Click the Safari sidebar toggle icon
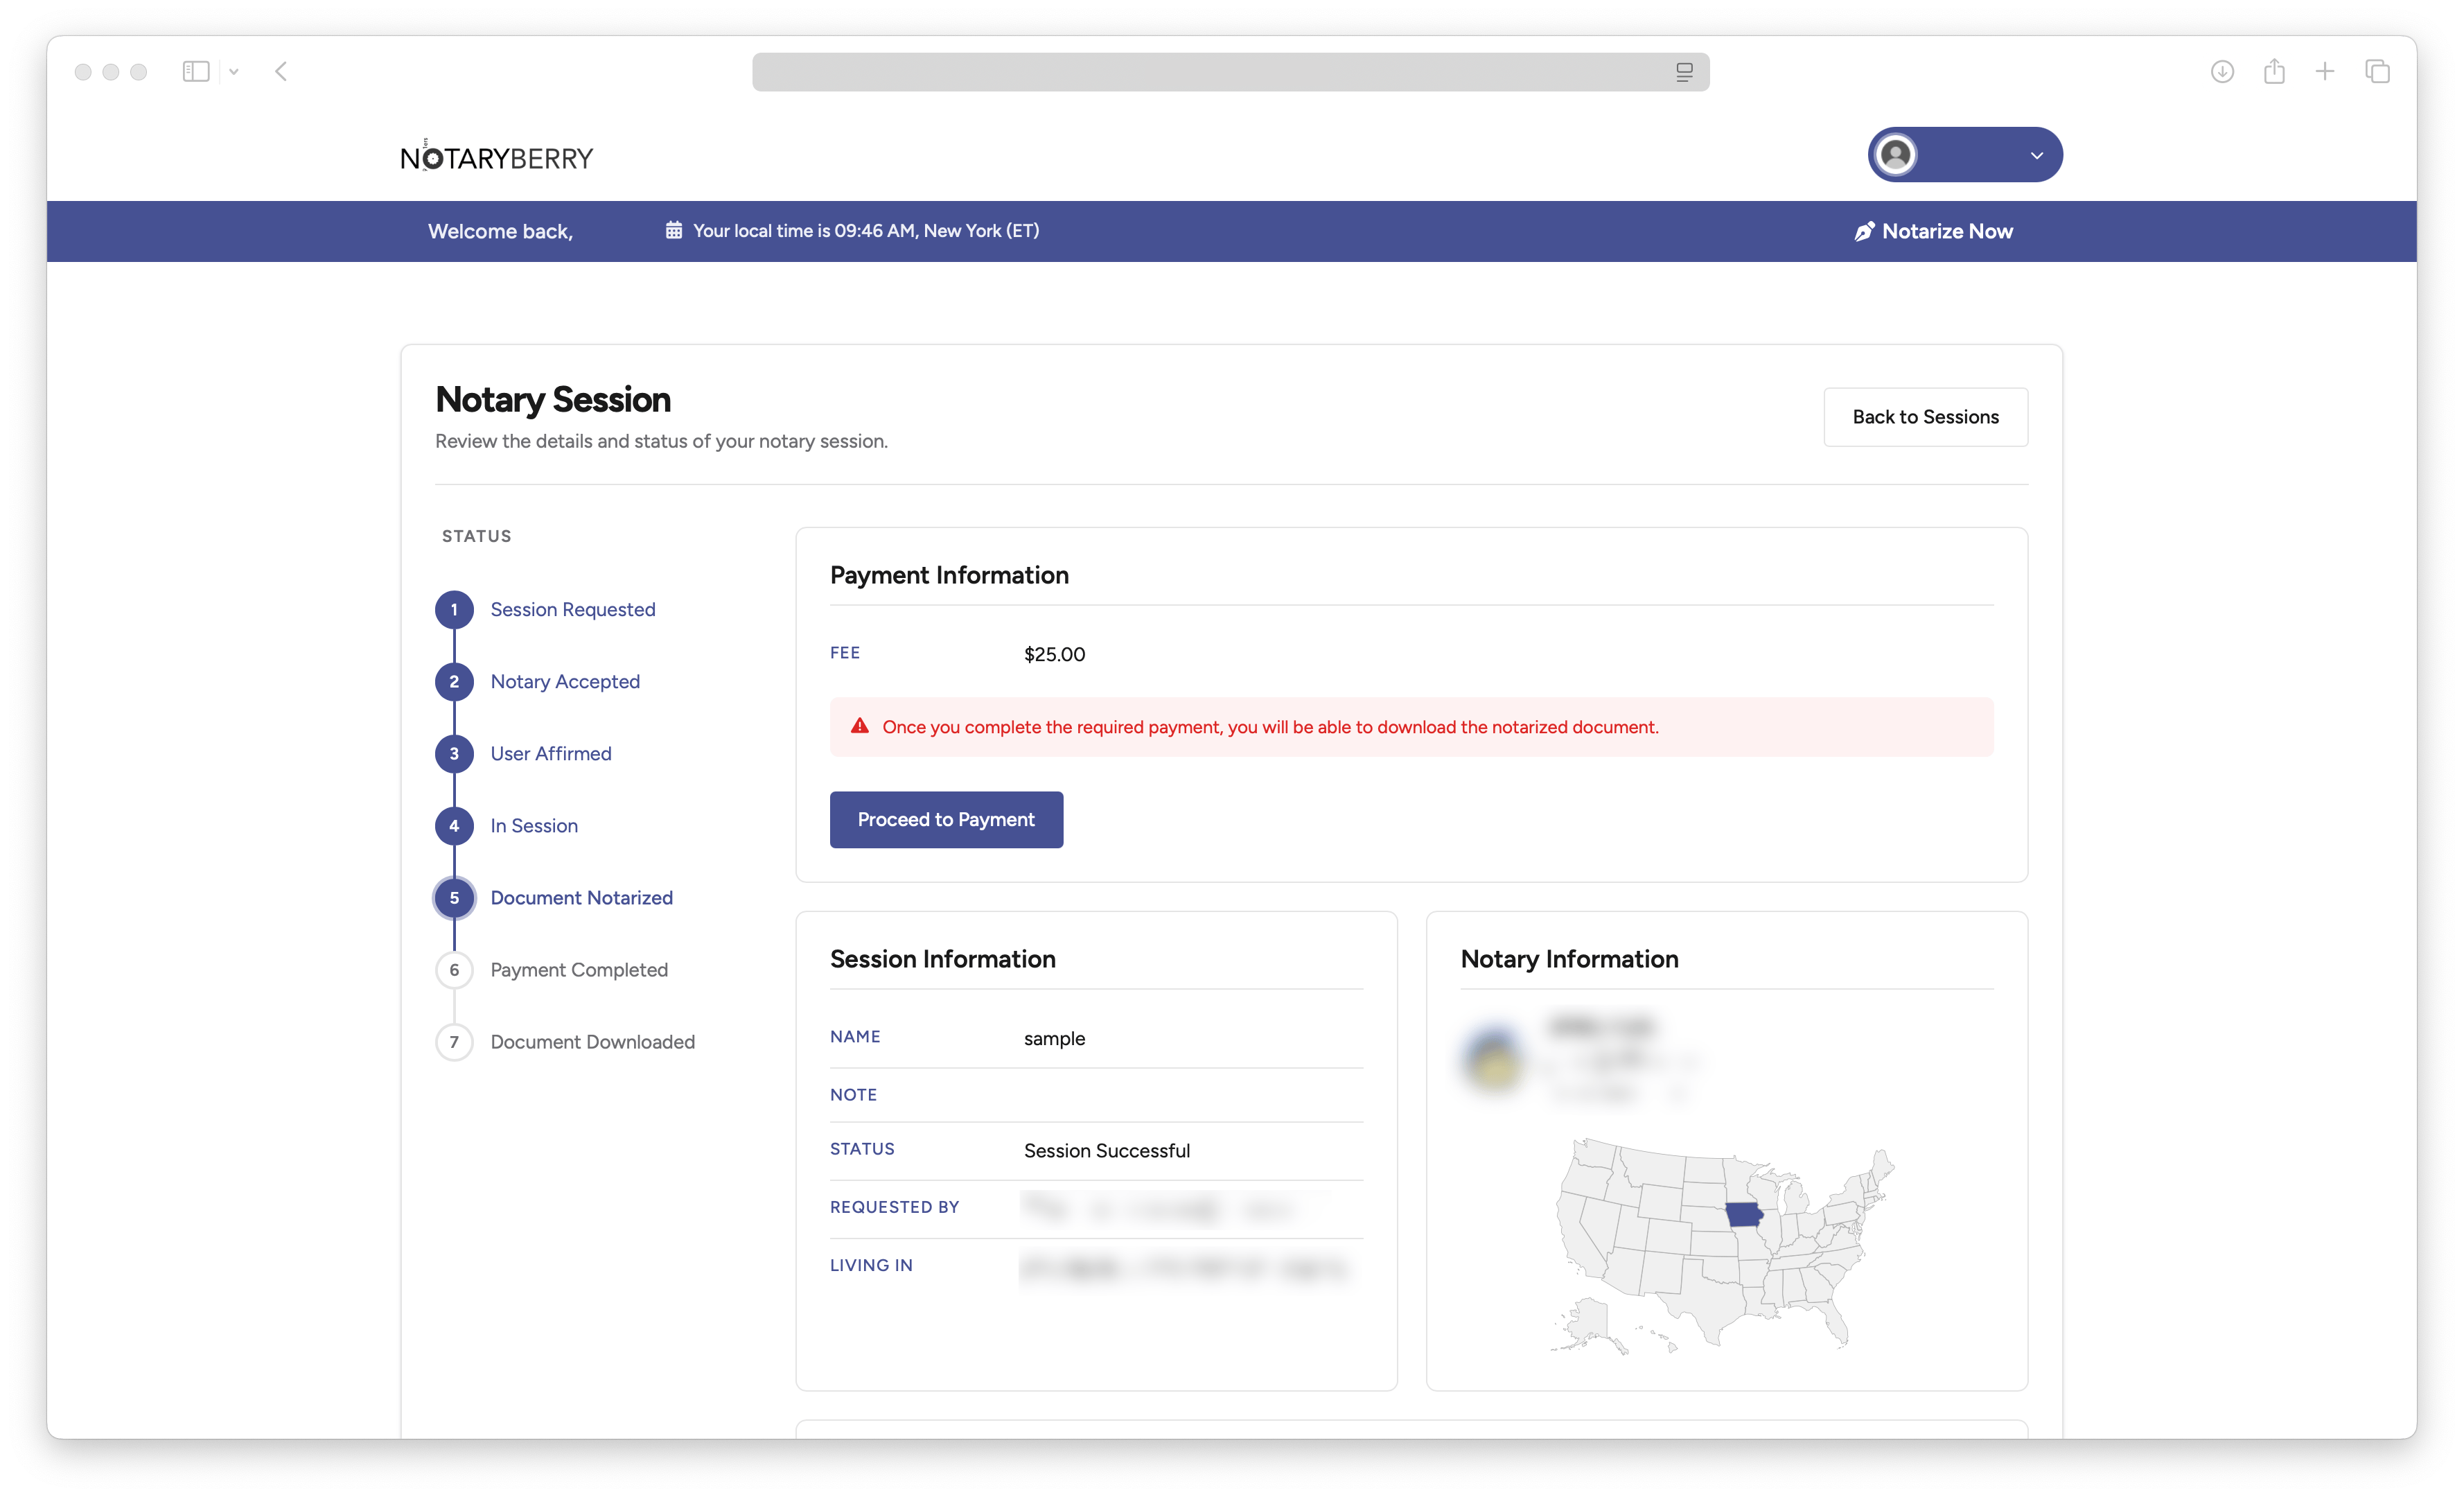2464x1497 pixels. (x=195, y=71)
